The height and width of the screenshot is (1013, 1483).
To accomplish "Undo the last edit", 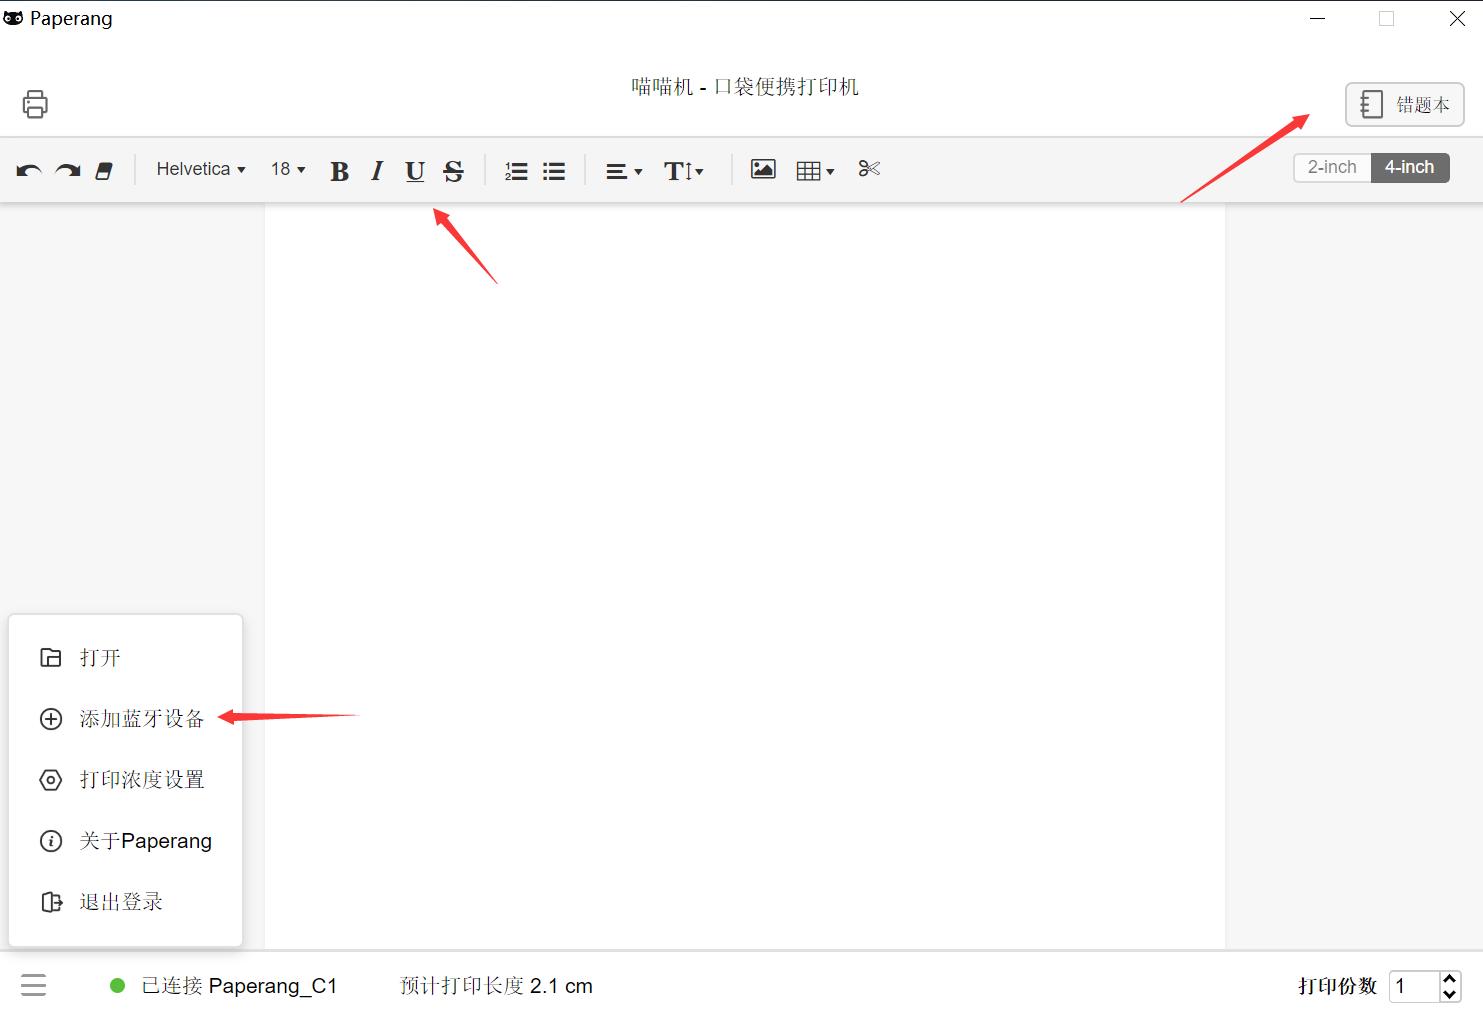I will point(28,171).
